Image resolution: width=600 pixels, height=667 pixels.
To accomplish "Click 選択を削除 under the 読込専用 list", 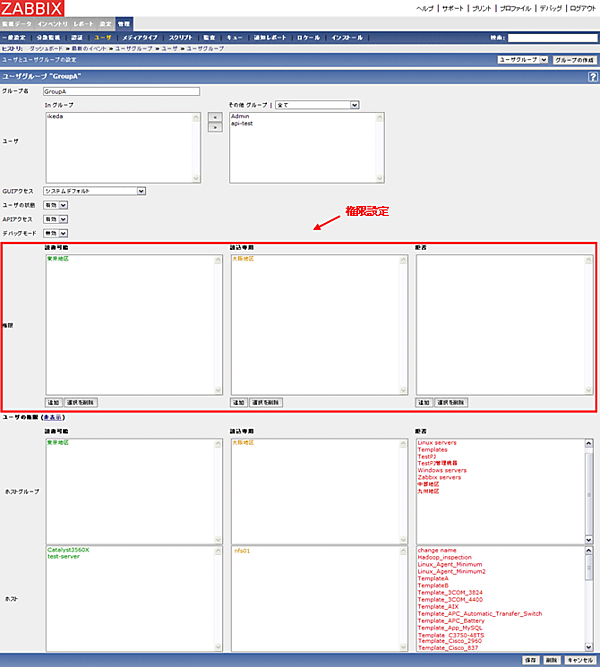I will [x=266, y=402].
